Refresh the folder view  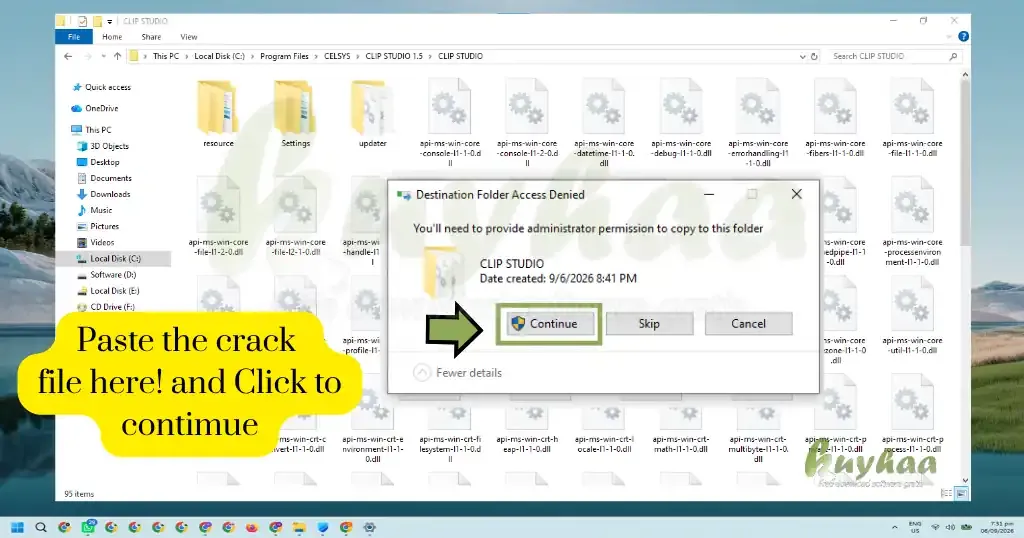pos(814,57)
